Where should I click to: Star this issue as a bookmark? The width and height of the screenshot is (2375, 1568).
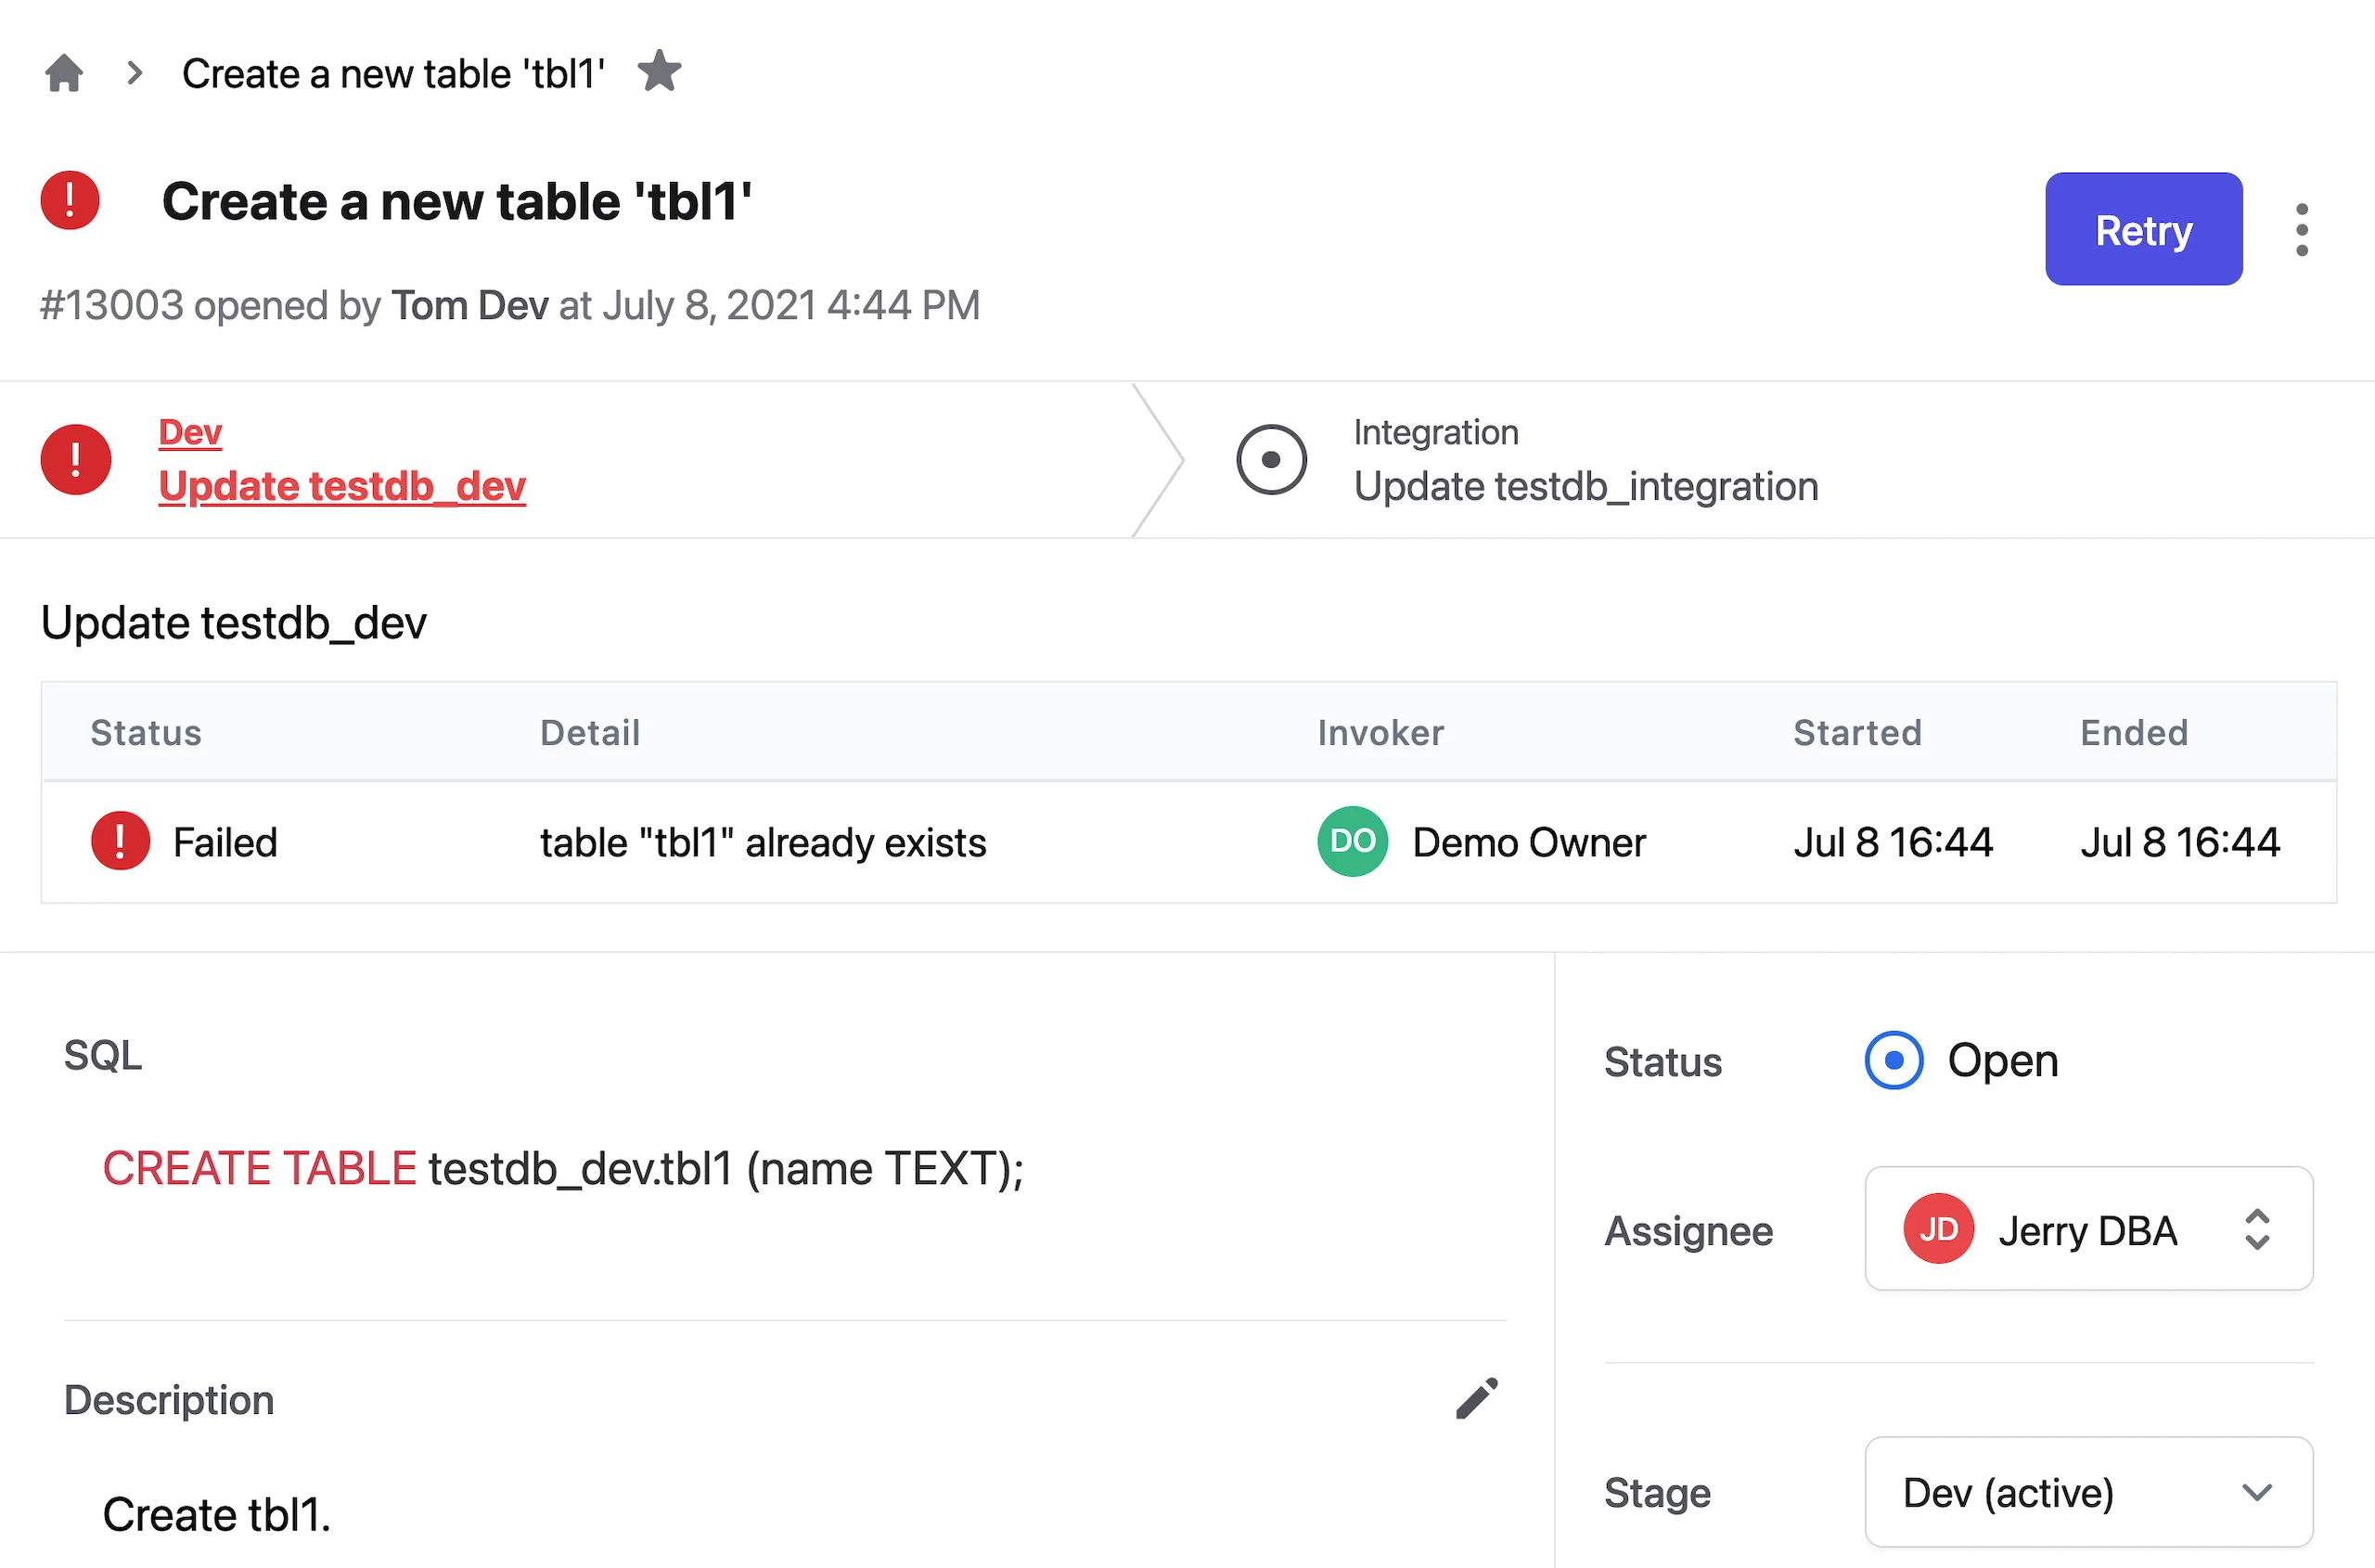[x=659, y=72]
